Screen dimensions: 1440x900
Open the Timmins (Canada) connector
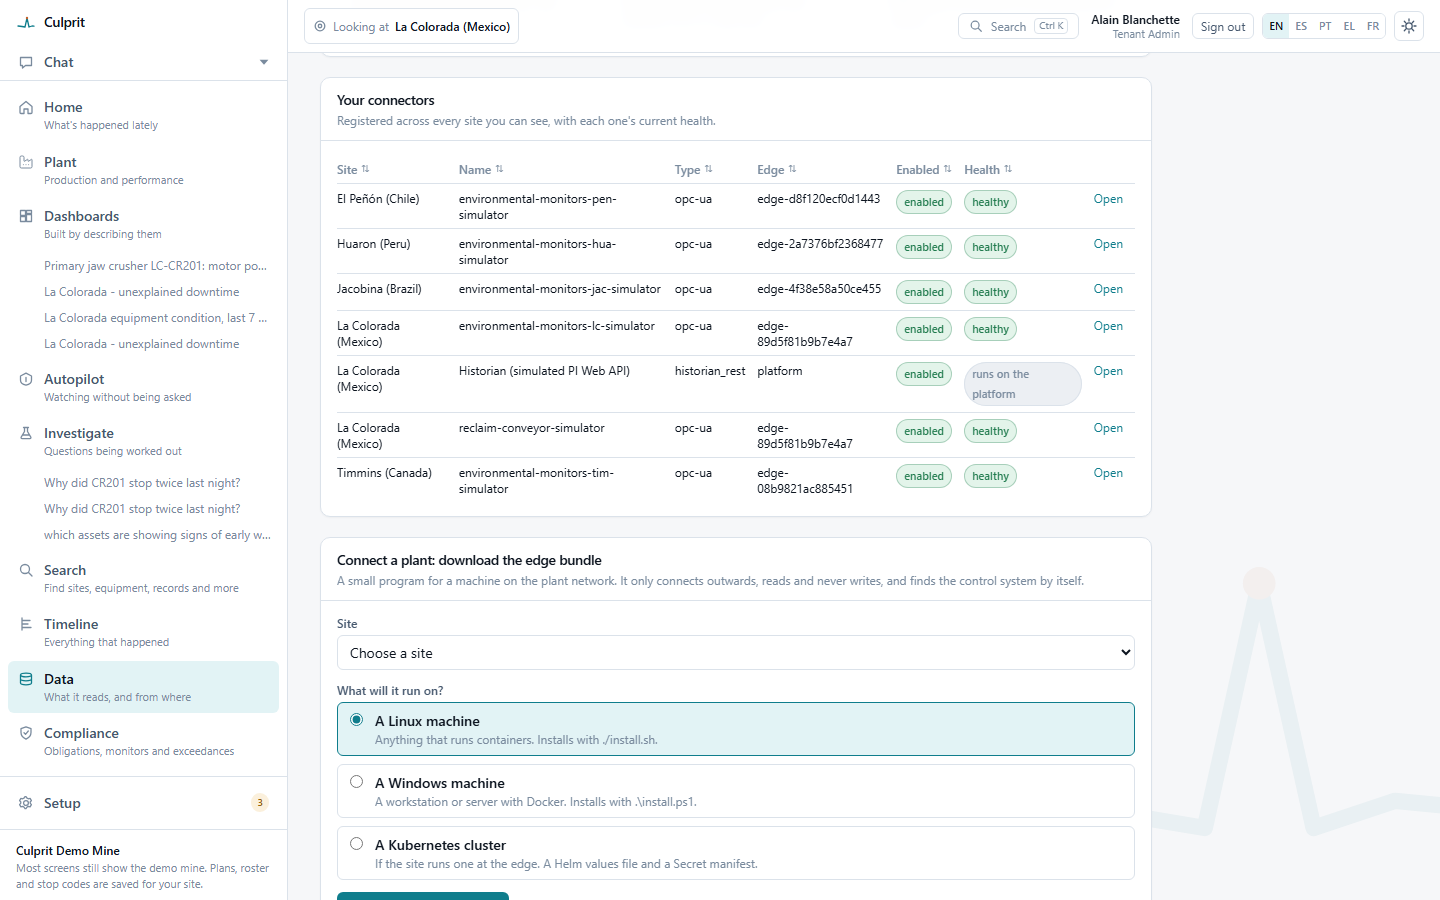pyautogui.click(x=1108, y=473)
